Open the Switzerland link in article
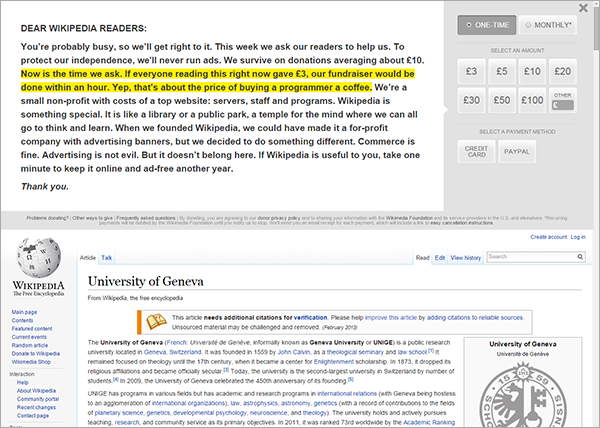The width and height of the screenshot is (600, 428). 185,352
